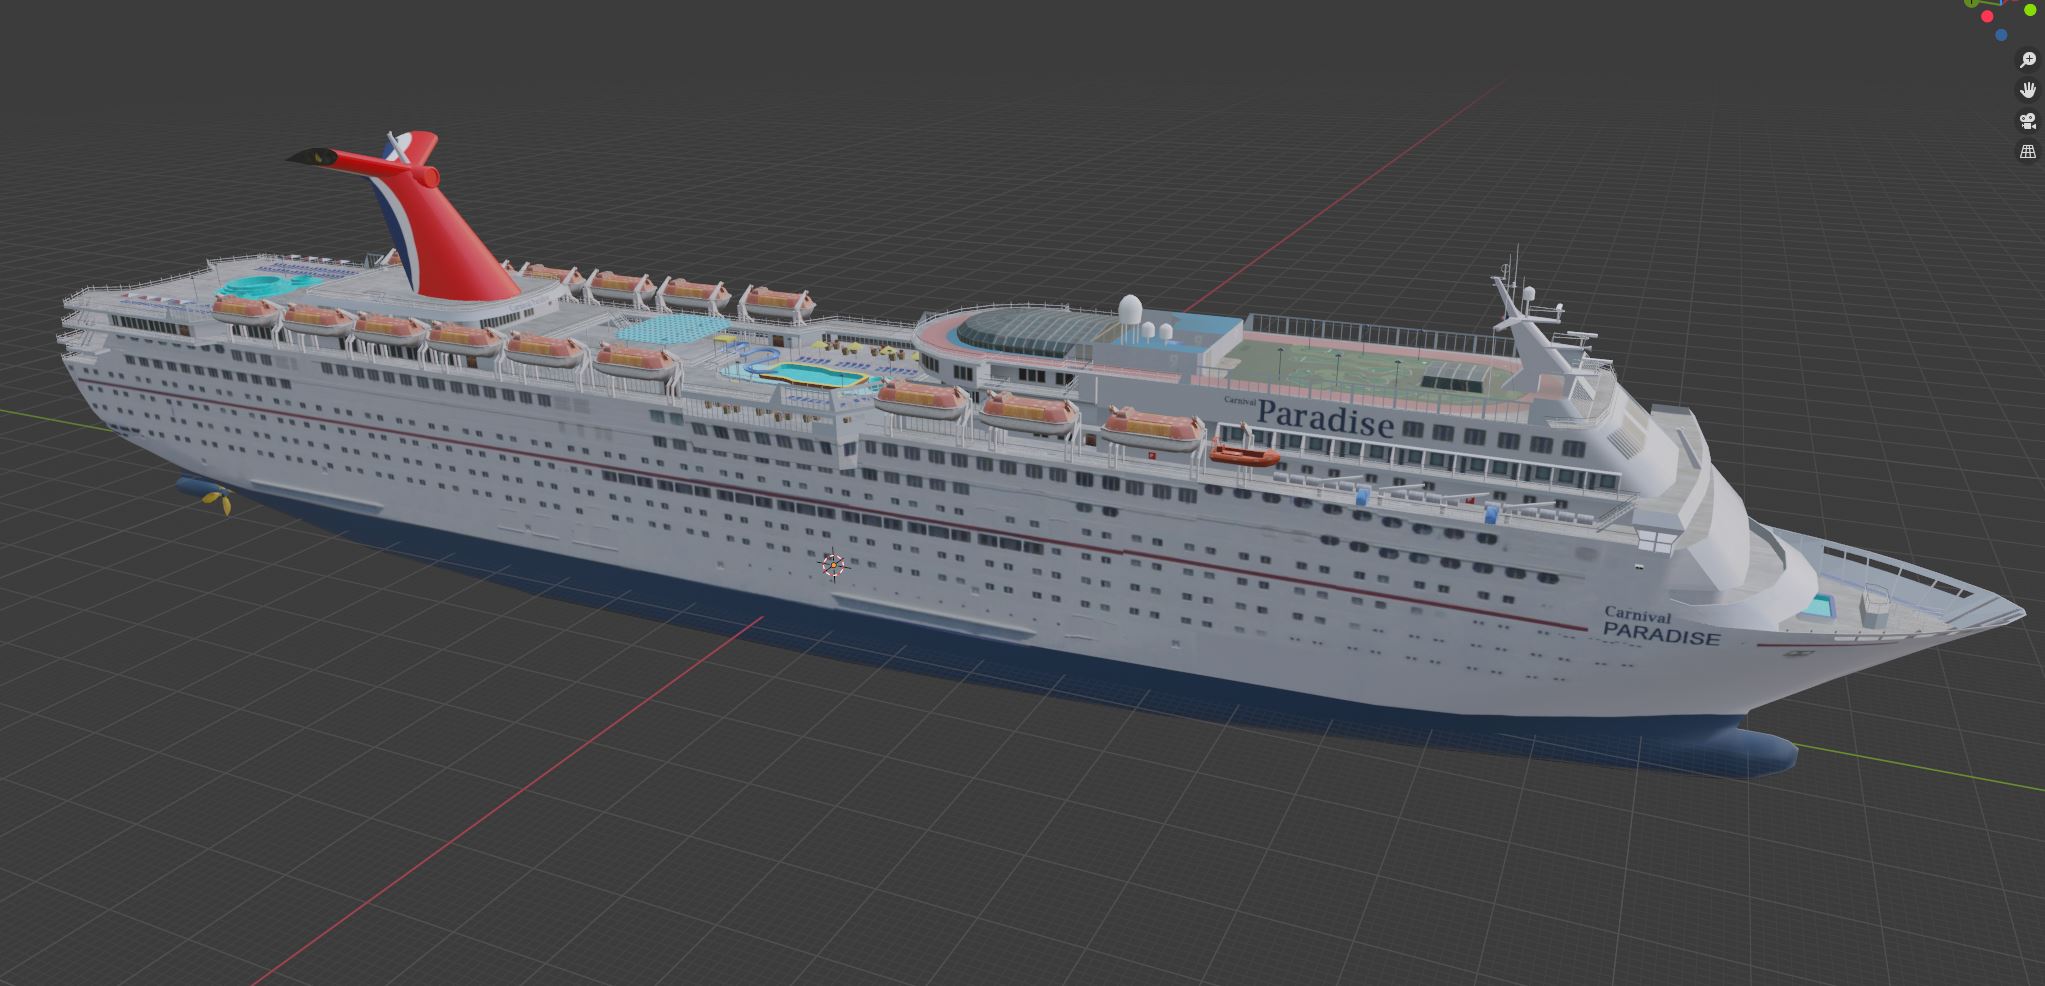This screenshot has height=986, width=2045.
Task: Click the bright green axis dot on gizmo
Action: pyautogui.click(x=2030, y=9)
